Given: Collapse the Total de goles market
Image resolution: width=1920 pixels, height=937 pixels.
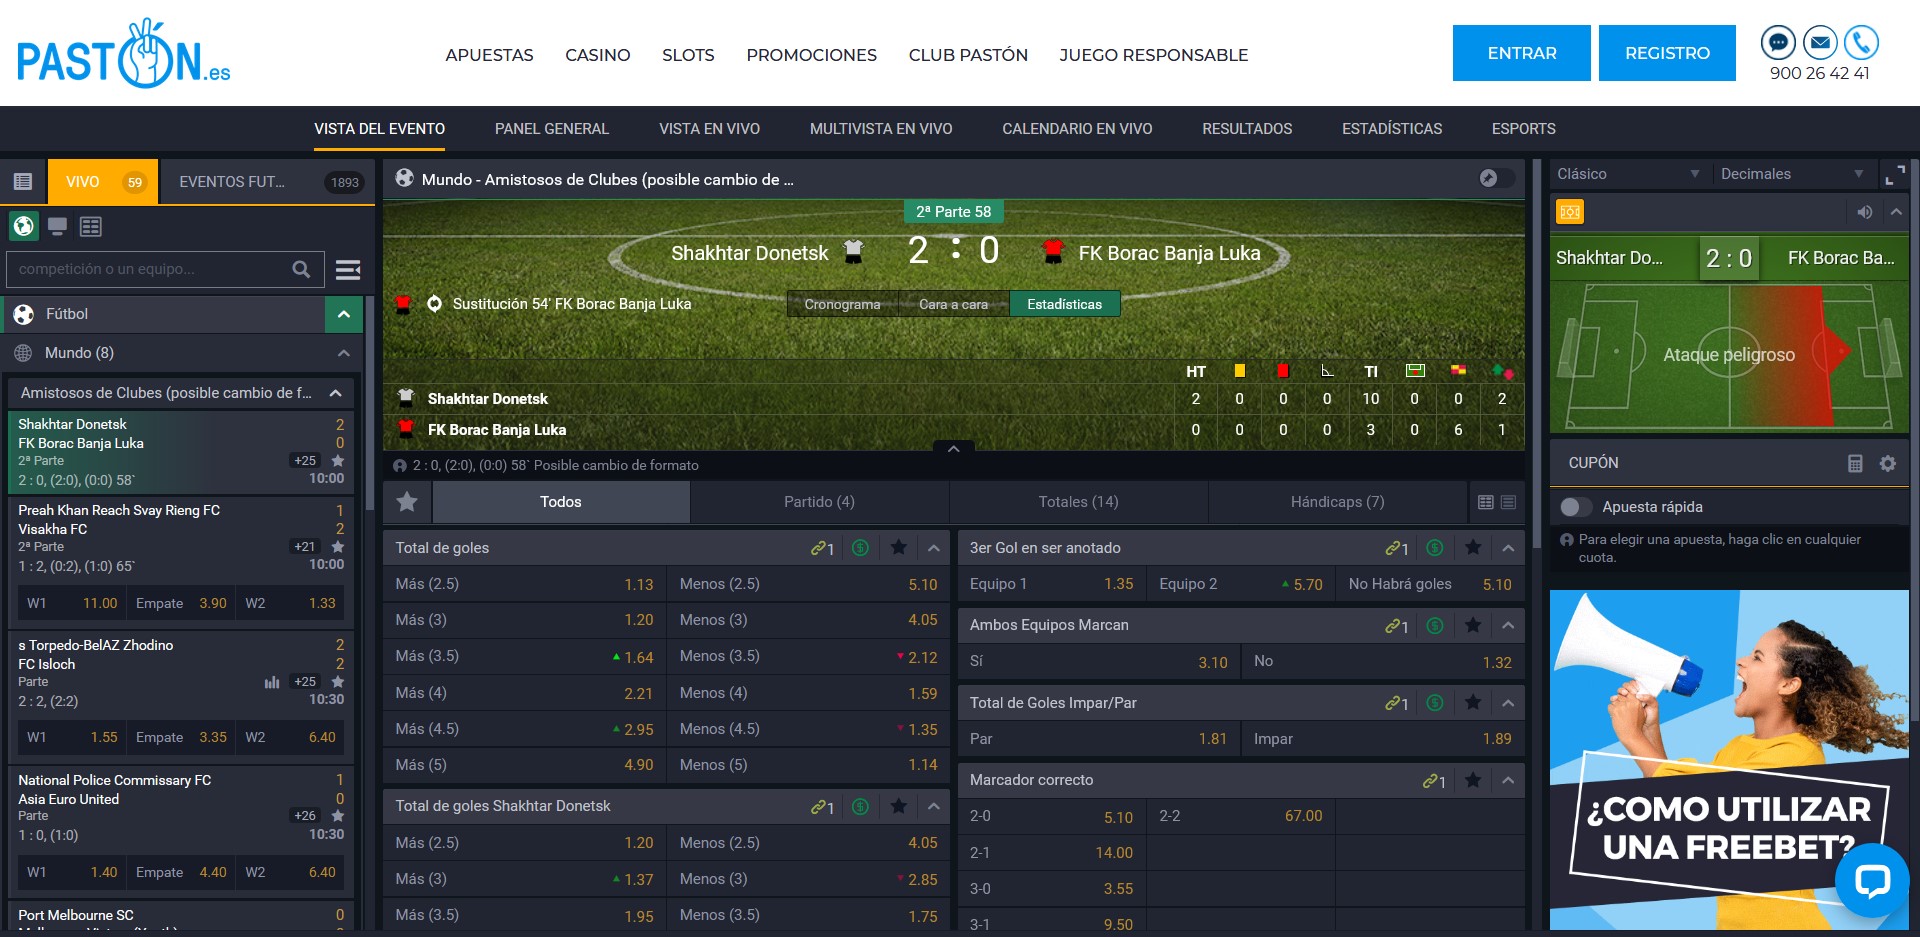Looking at the screenshot, I should click(x=934, y=548).
